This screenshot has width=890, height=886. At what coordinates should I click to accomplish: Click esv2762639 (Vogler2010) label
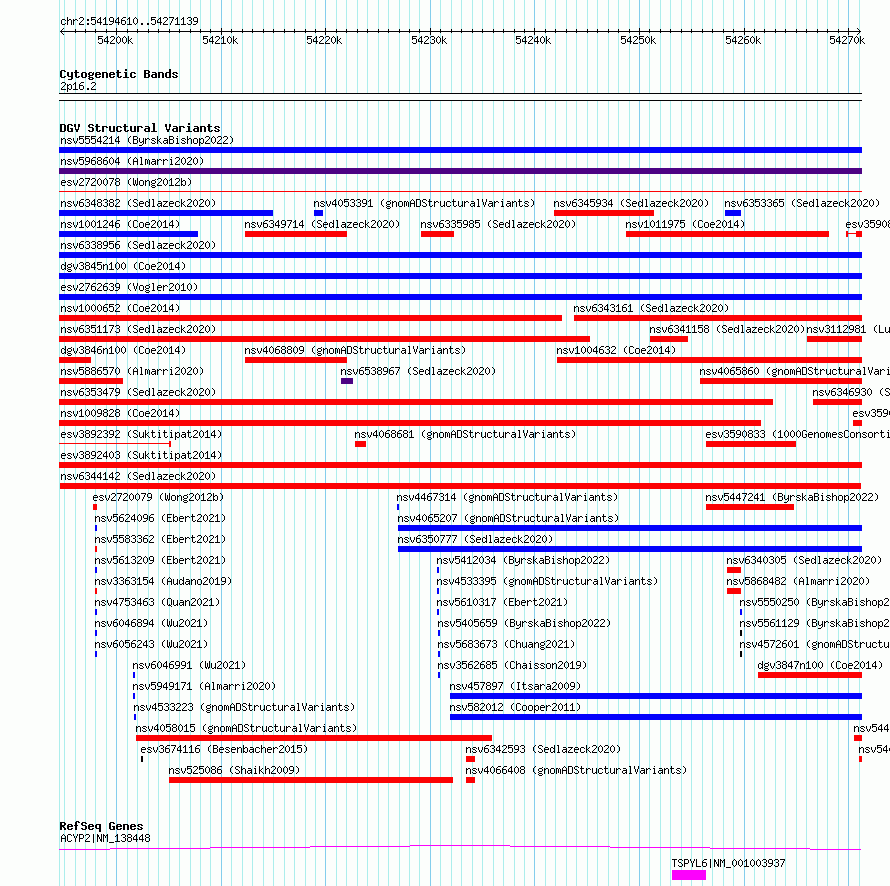(x=129, y=287)
